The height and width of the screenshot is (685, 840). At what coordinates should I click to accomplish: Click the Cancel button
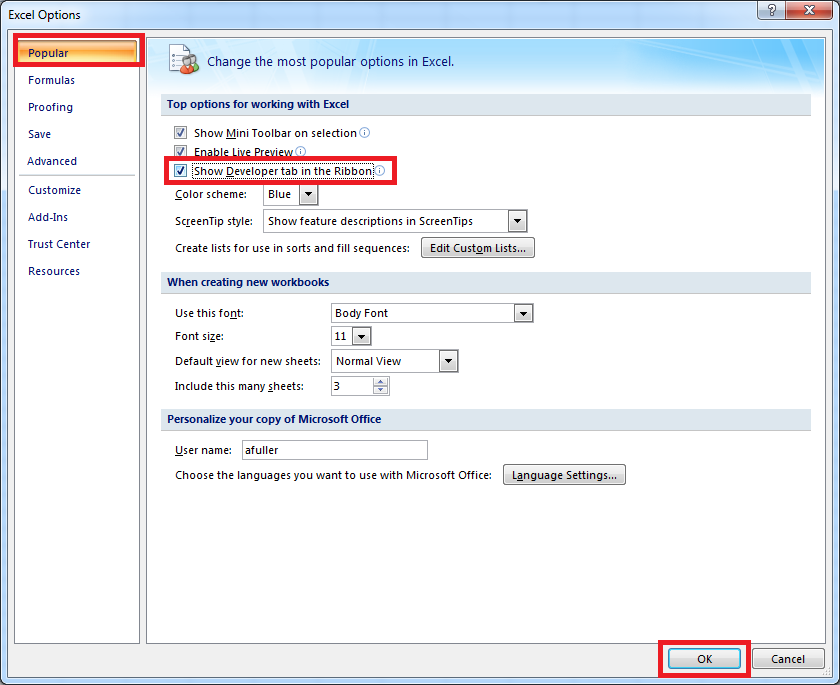pyautogui.click(x=788, y=659)
